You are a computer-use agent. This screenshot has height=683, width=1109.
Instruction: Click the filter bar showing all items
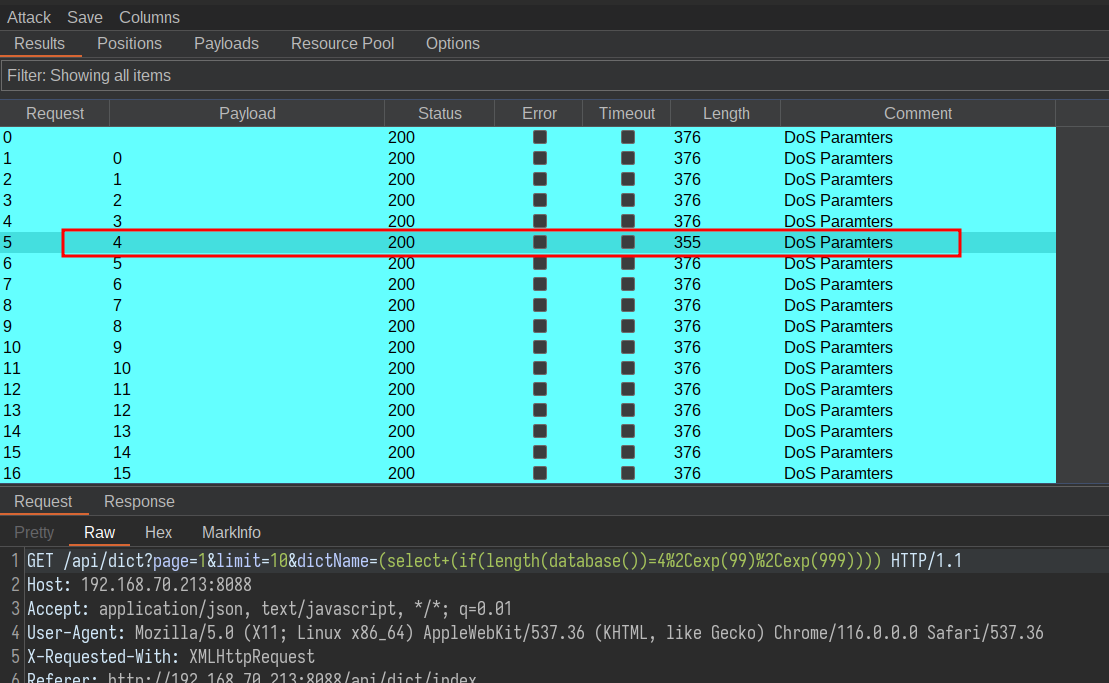click(554, 76)
